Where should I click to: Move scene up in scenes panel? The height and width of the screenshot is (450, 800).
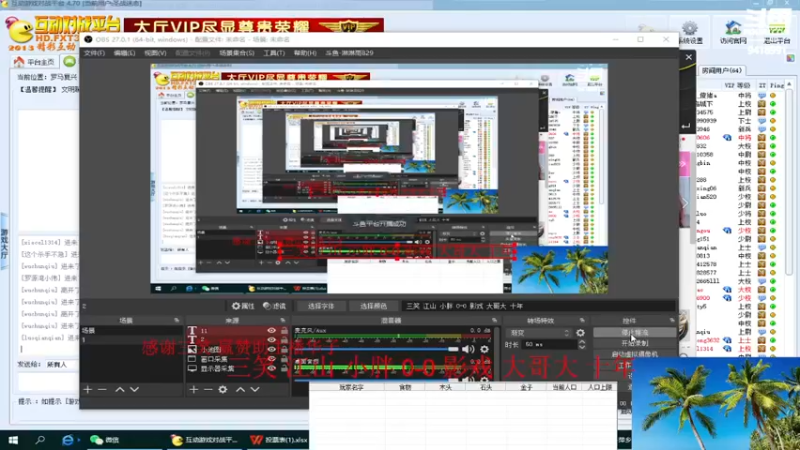[120, 390]
